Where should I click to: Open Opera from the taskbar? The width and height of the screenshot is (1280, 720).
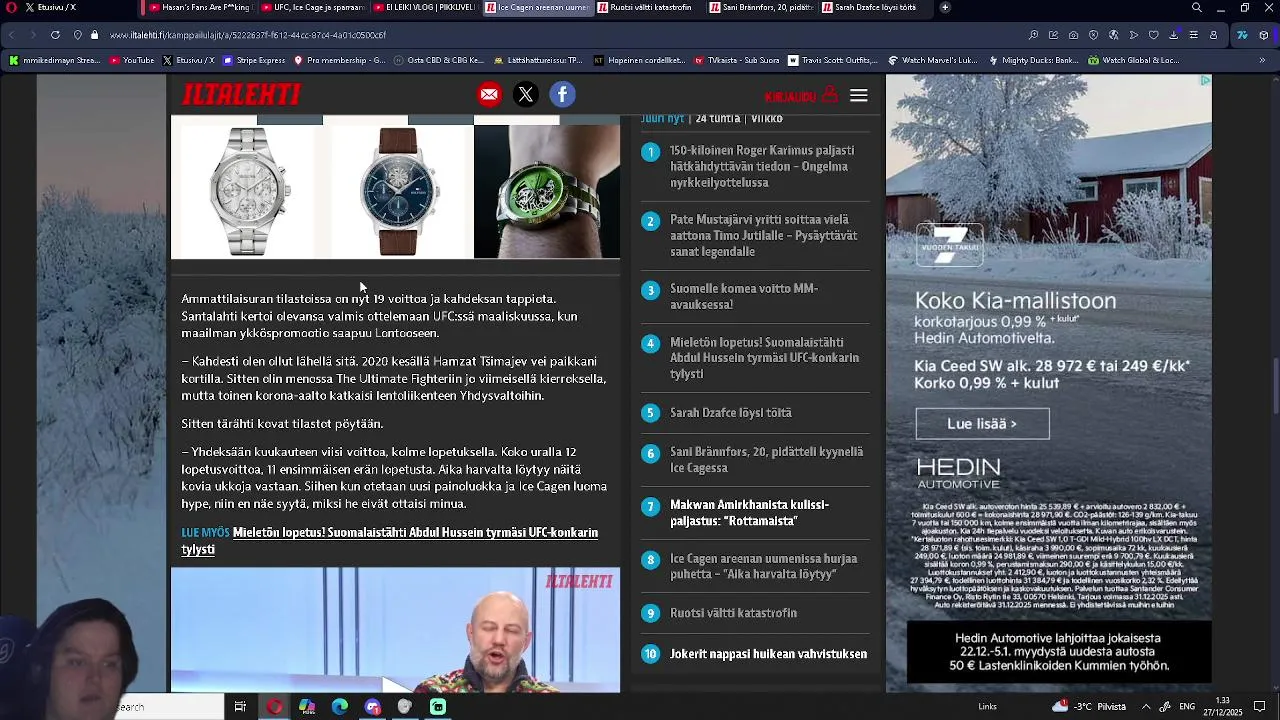coord(274,707)
